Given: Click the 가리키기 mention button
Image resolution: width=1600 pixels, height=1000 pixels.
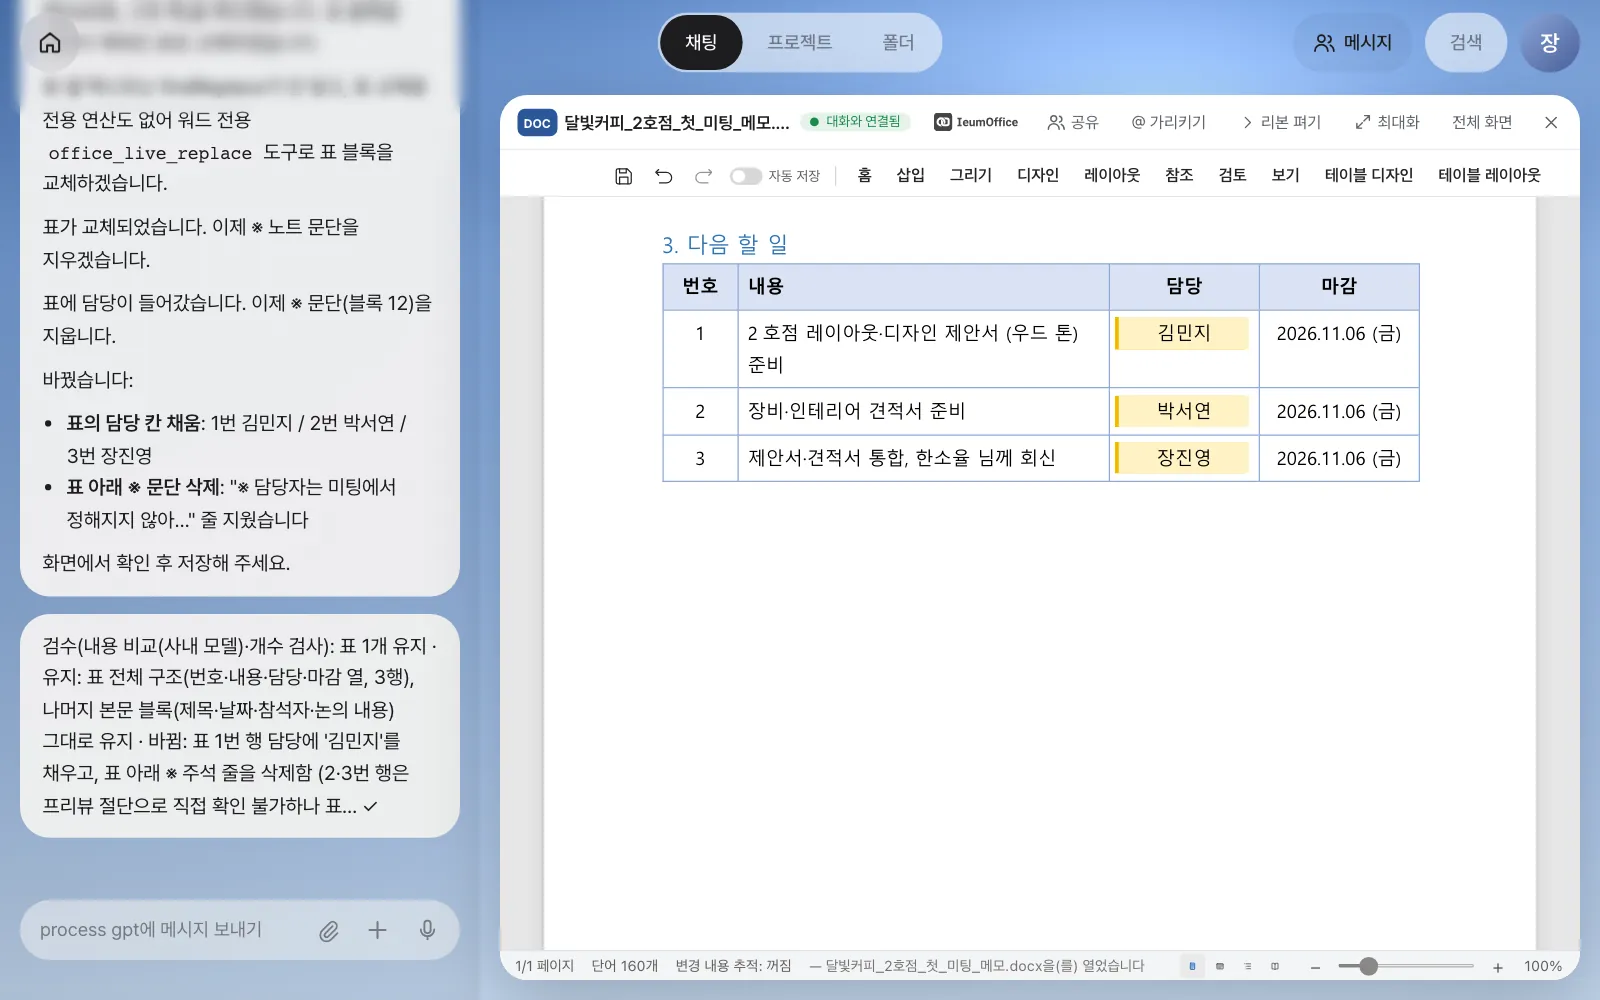Looking at the screenshot, I should [x=1168, y=122].
